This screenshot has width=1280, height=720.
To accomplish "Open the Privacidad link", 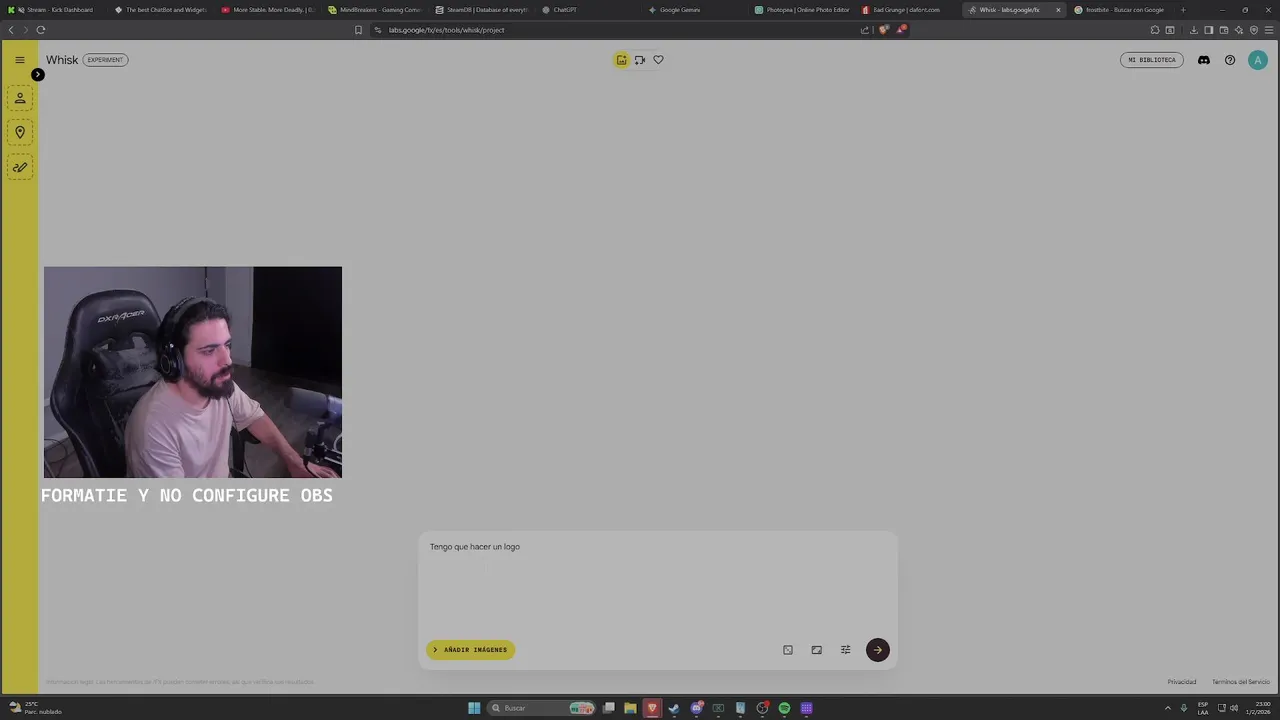I will point(1182,682).
